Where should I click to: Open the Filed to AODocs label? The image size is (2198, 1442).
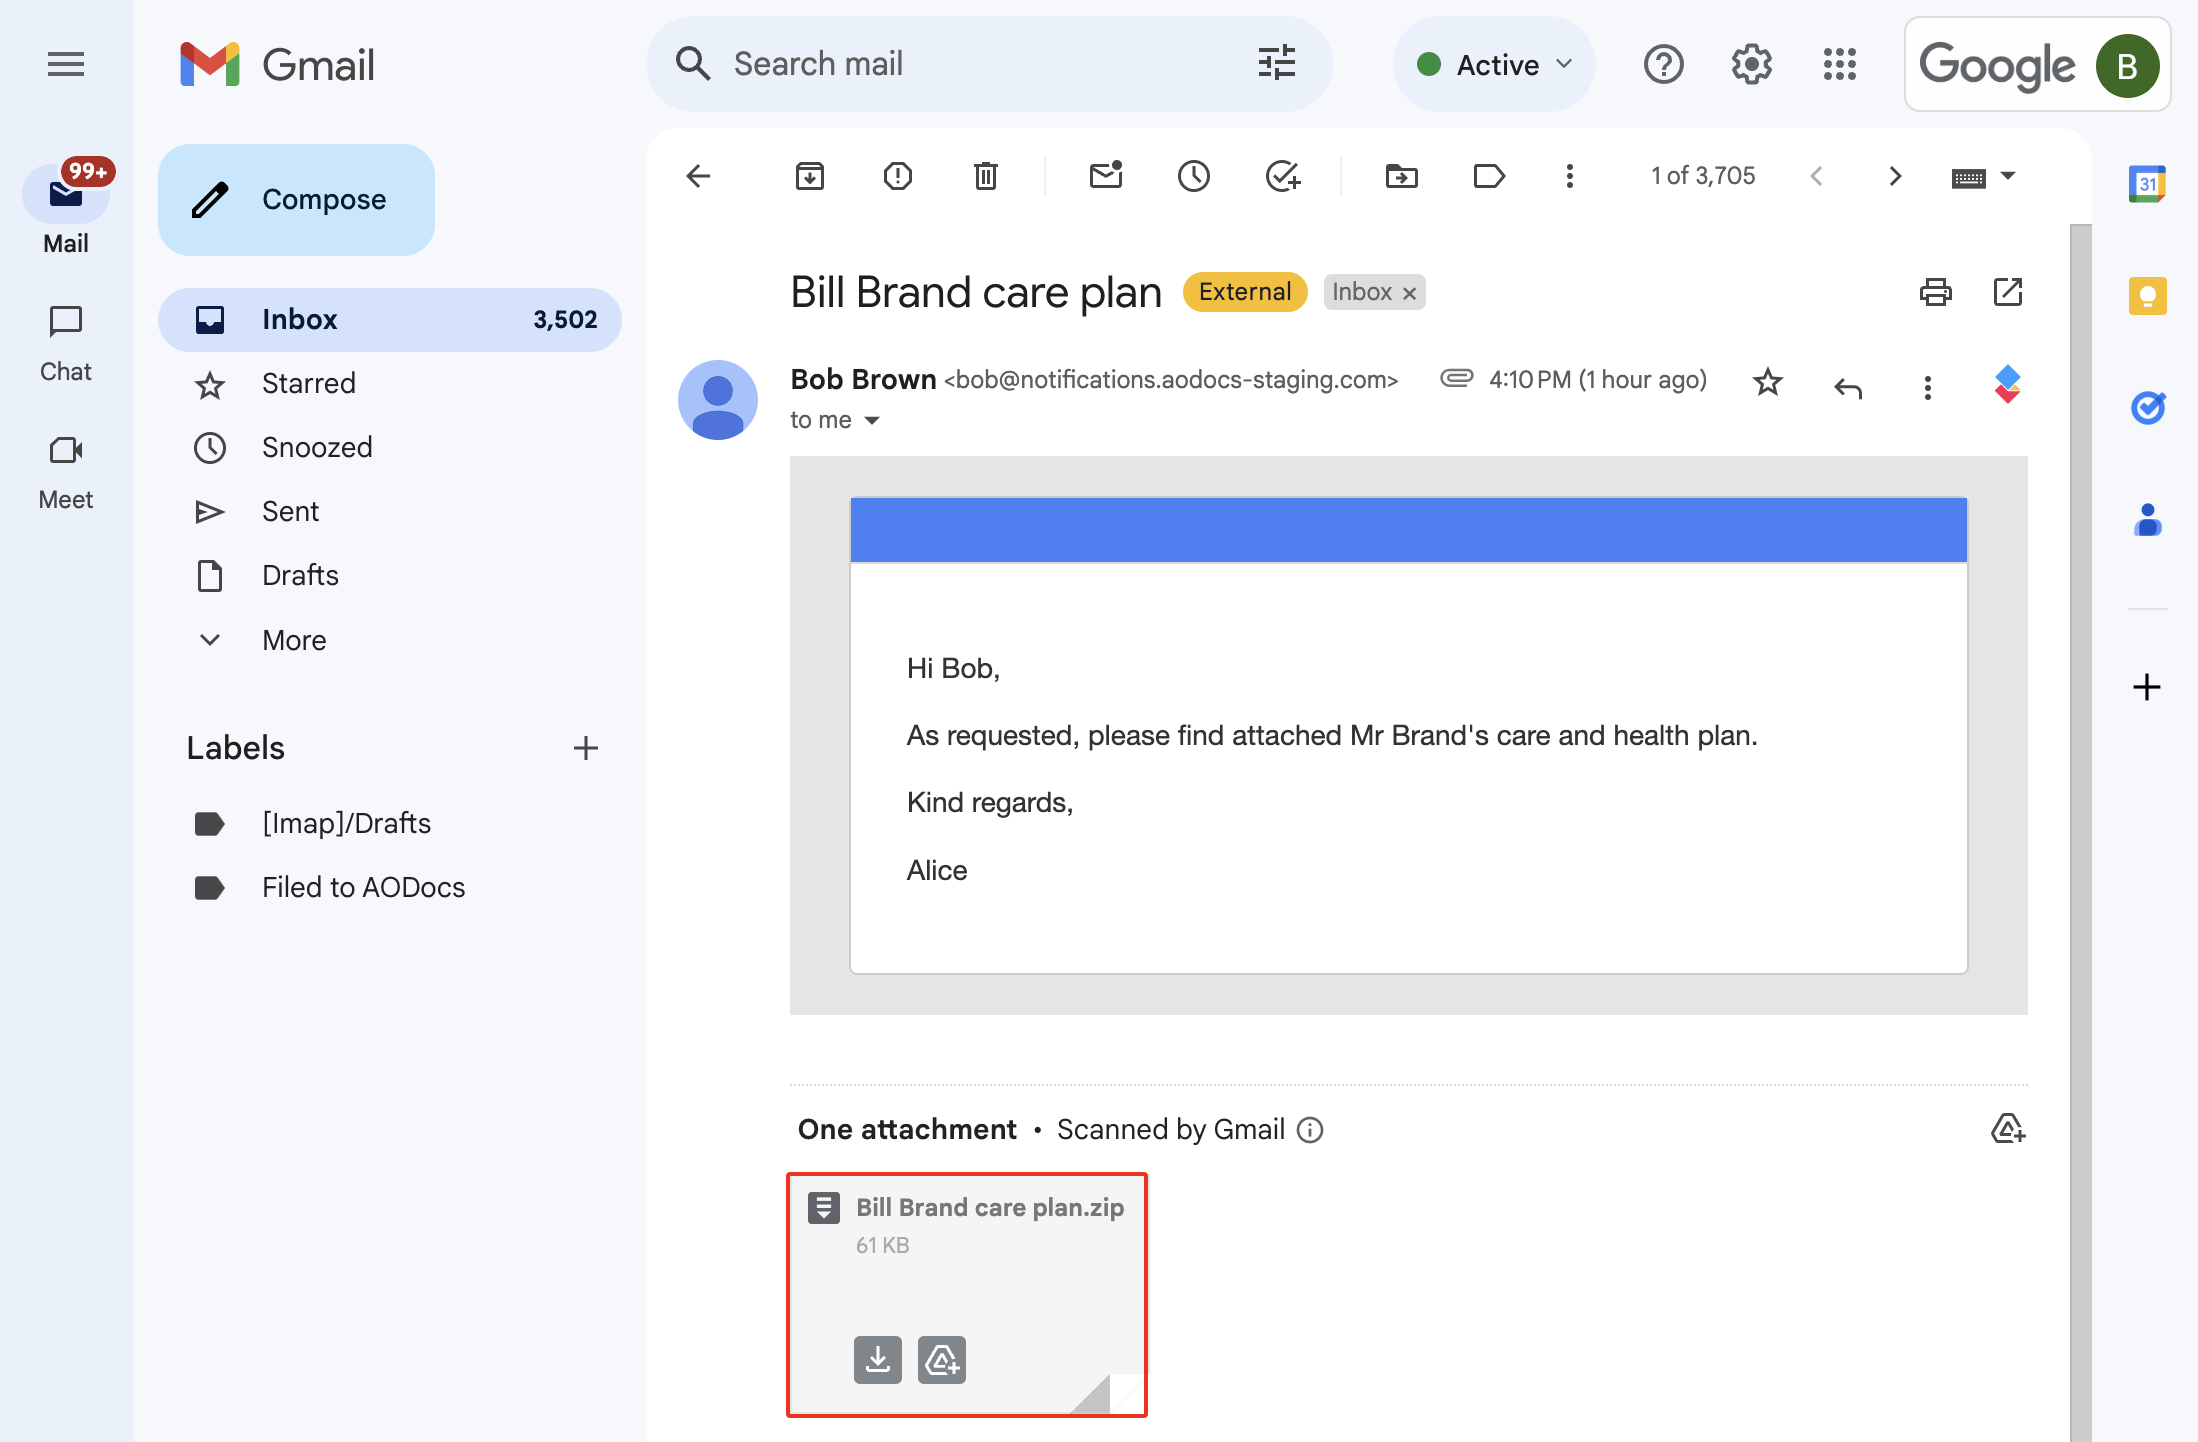coord(390,888)
